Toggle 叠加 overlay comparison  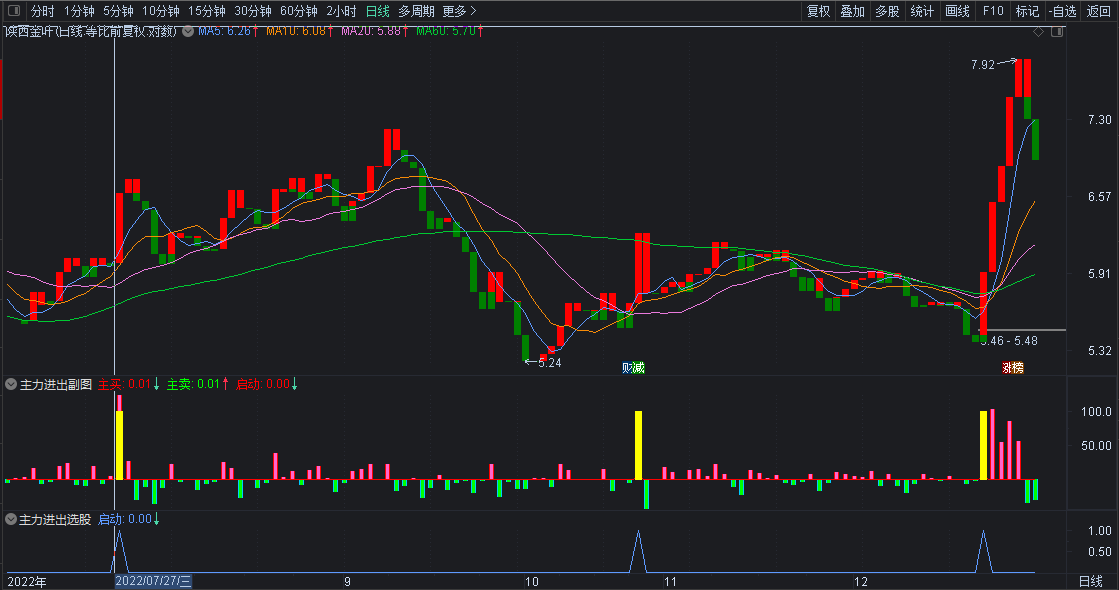click(x=852, y=11)
